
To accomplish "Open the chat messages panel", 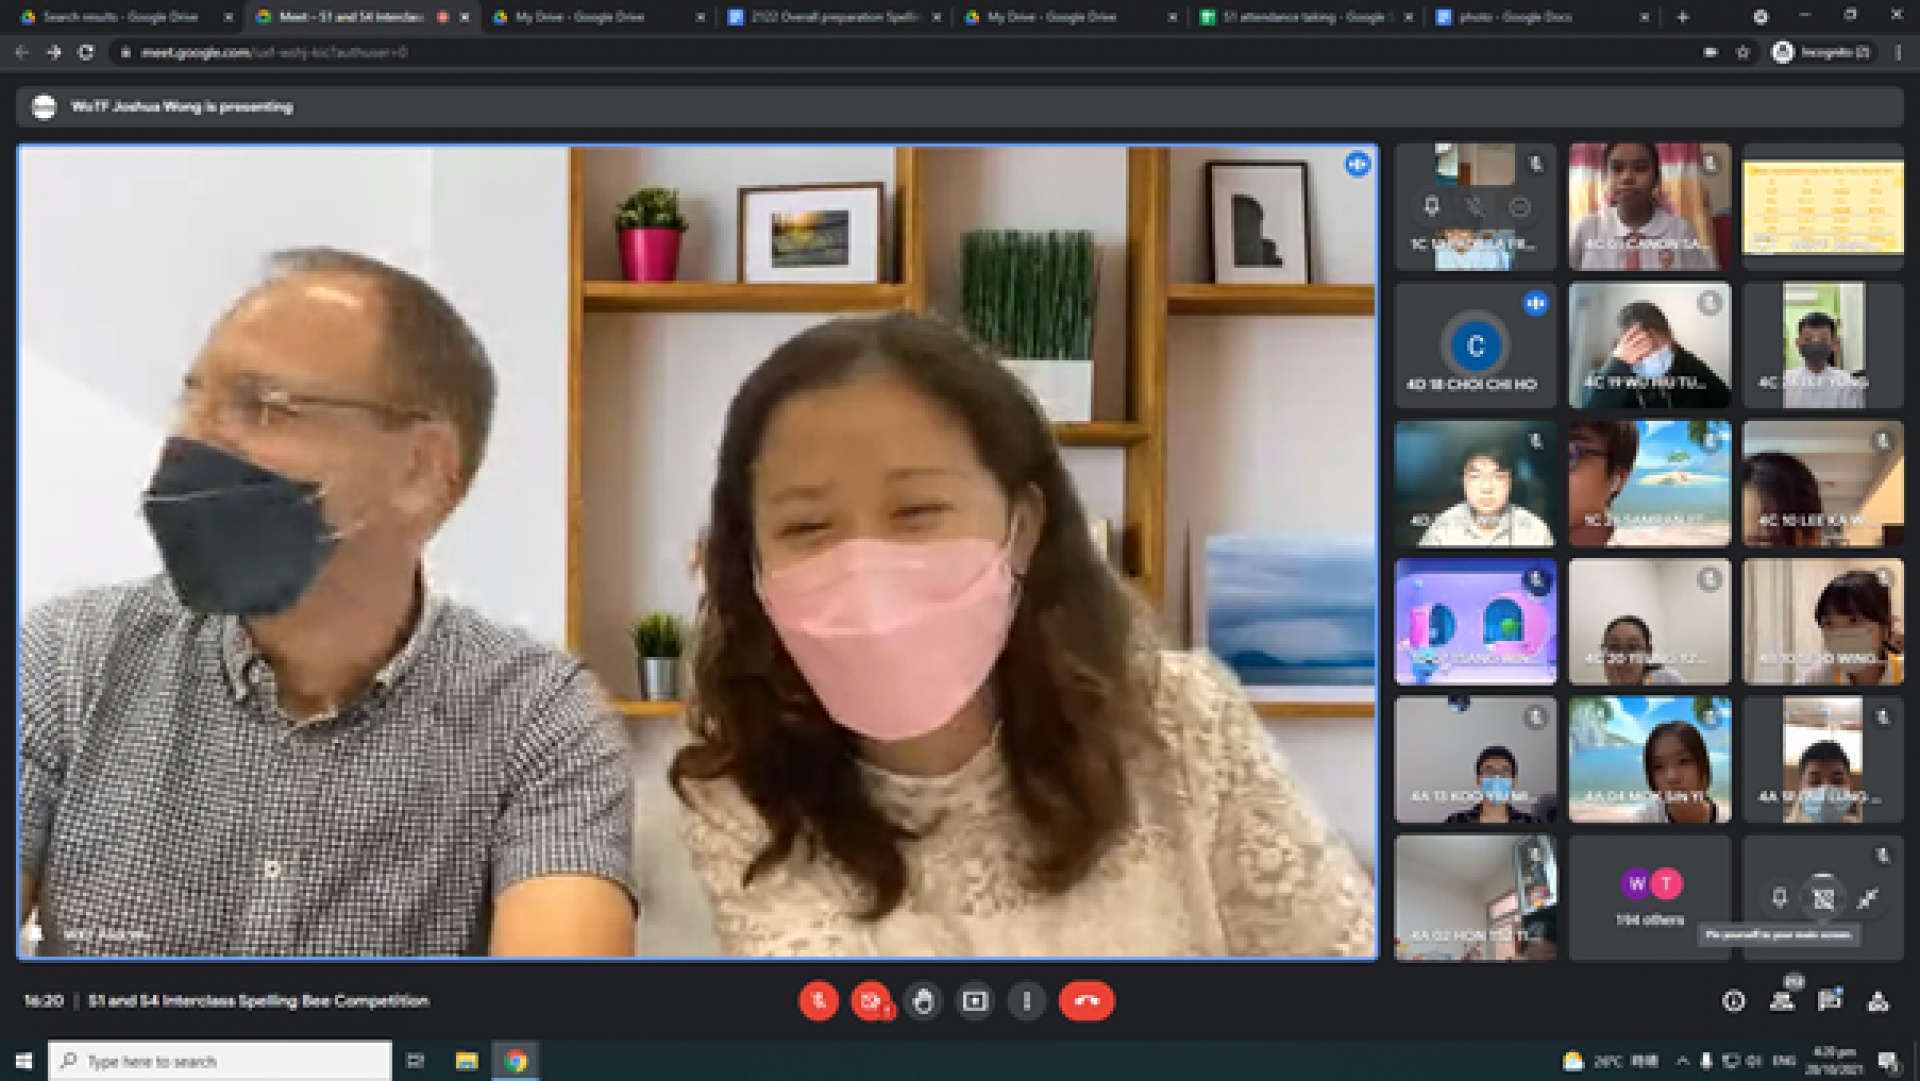I will pyautogui.click(x=1830, y=1001).
